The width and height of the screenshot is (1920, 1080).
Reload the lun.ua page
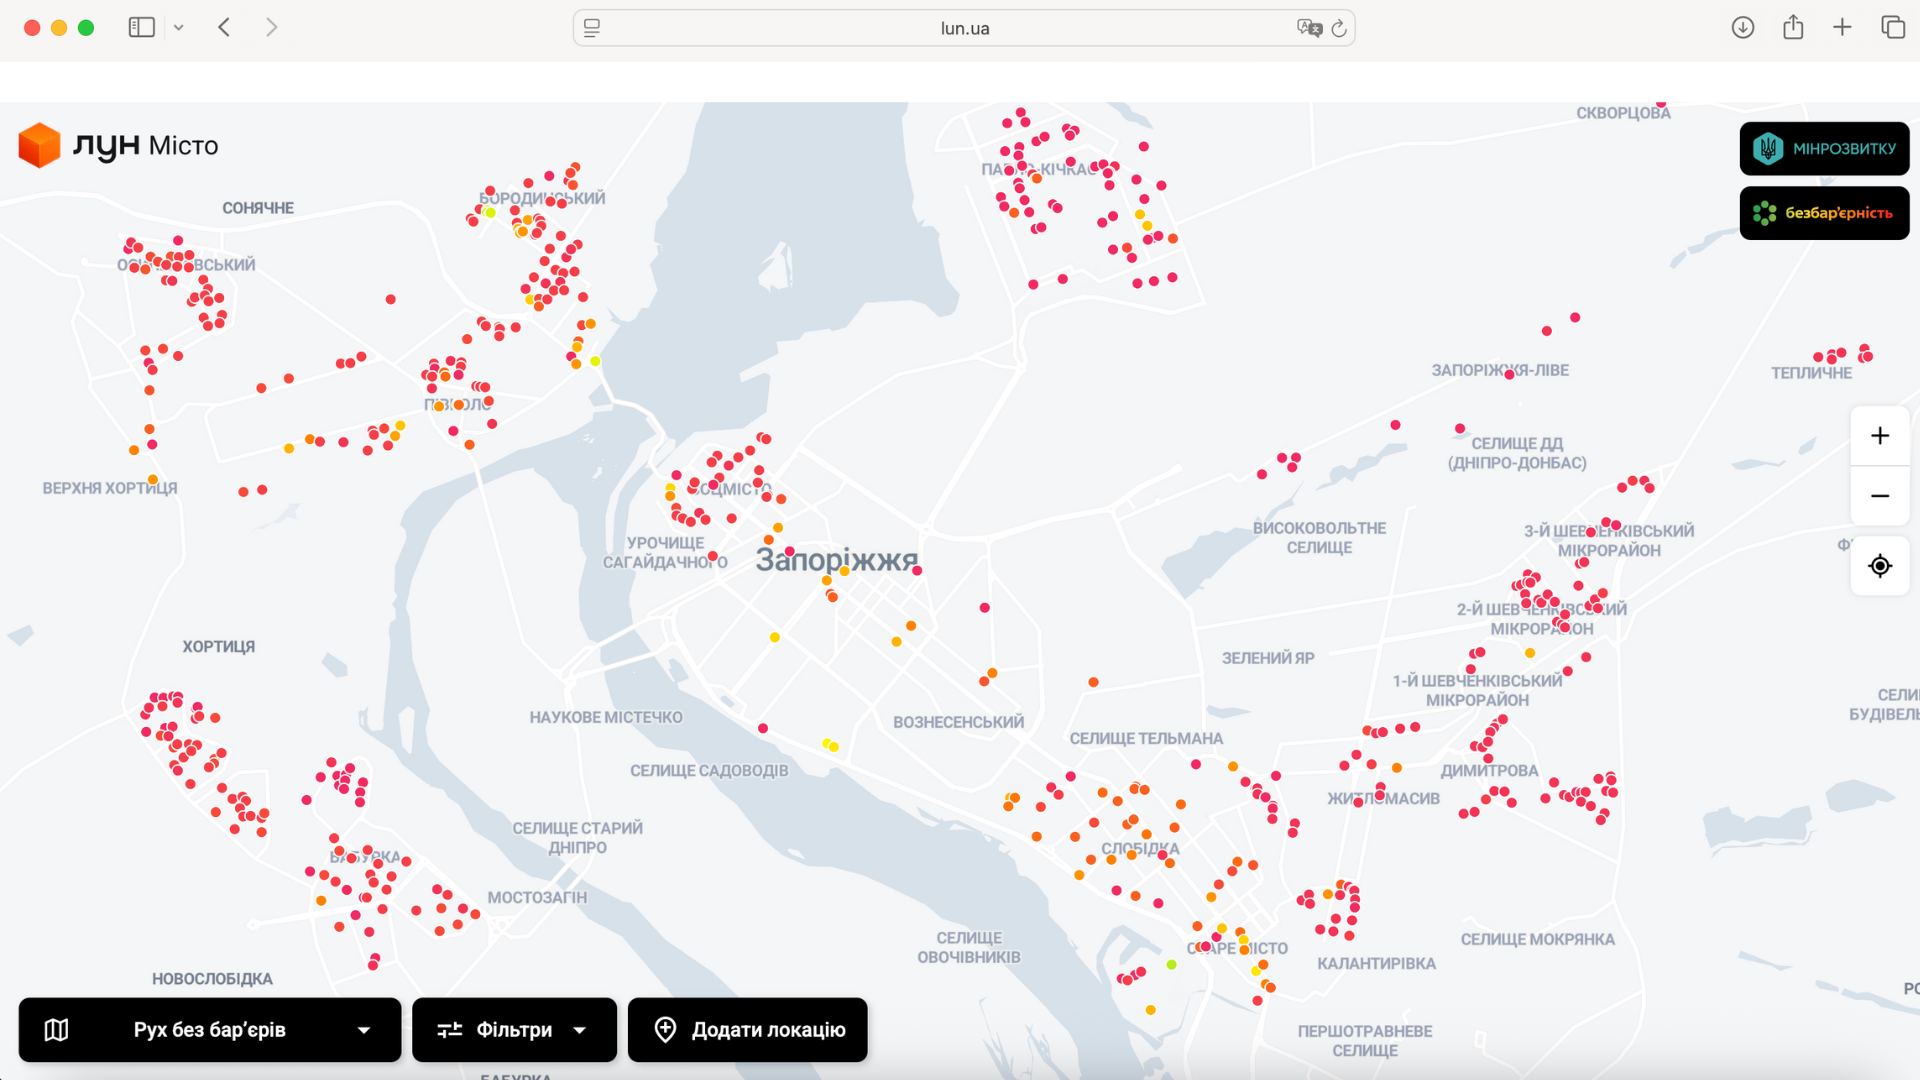[1339, 28]
